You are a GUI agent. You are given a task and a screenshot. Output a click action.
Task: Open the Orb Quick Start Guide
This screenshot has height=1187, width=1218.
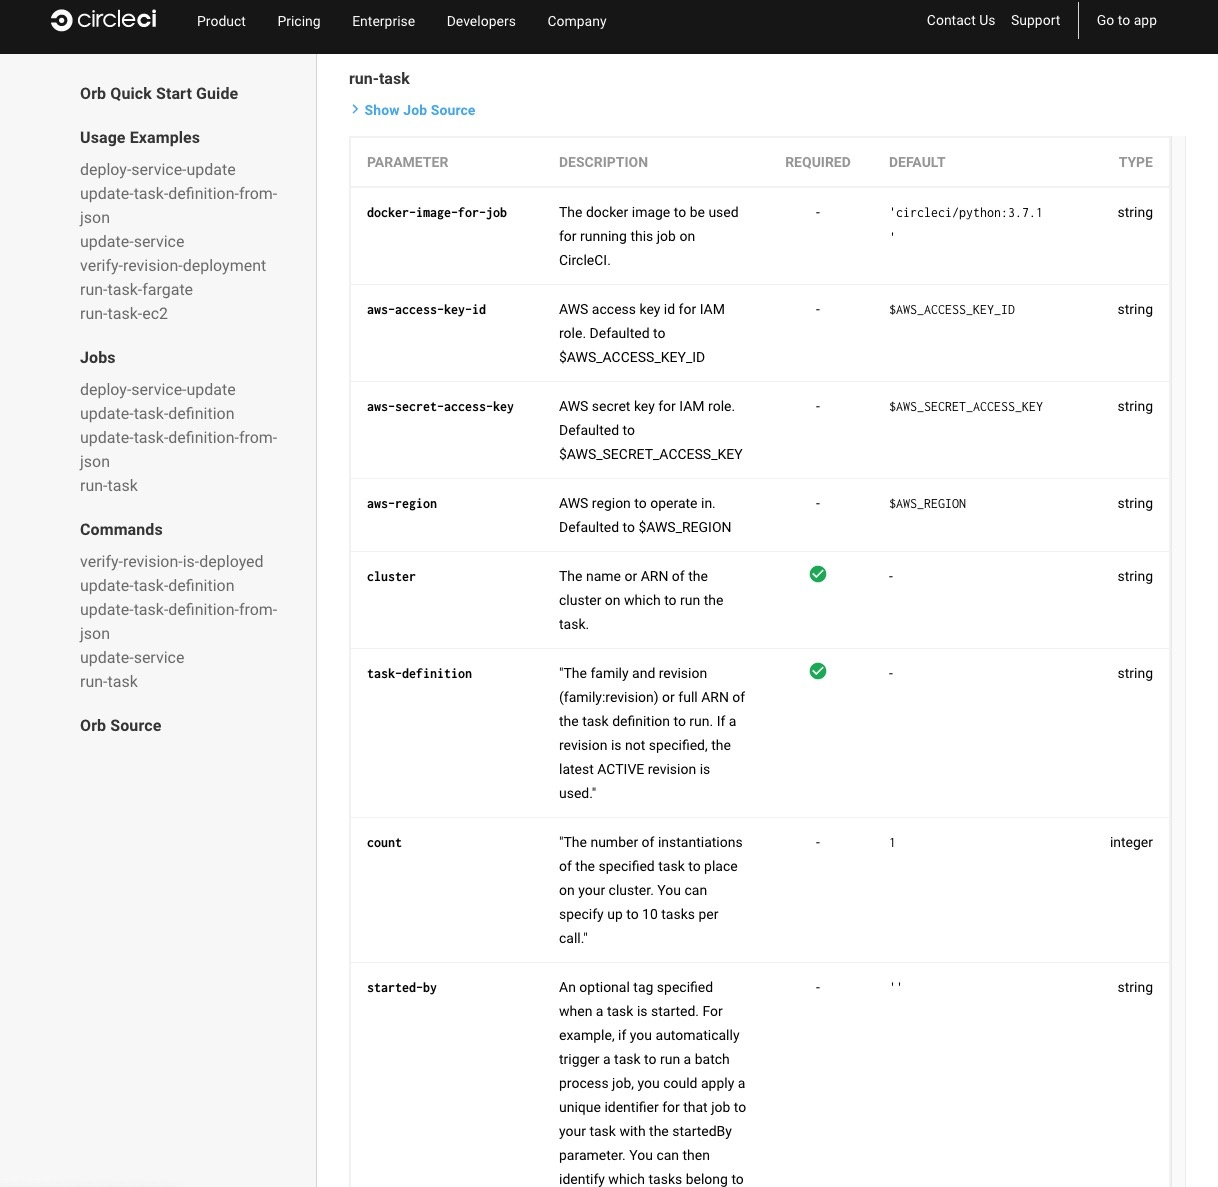tap(159, 93)
